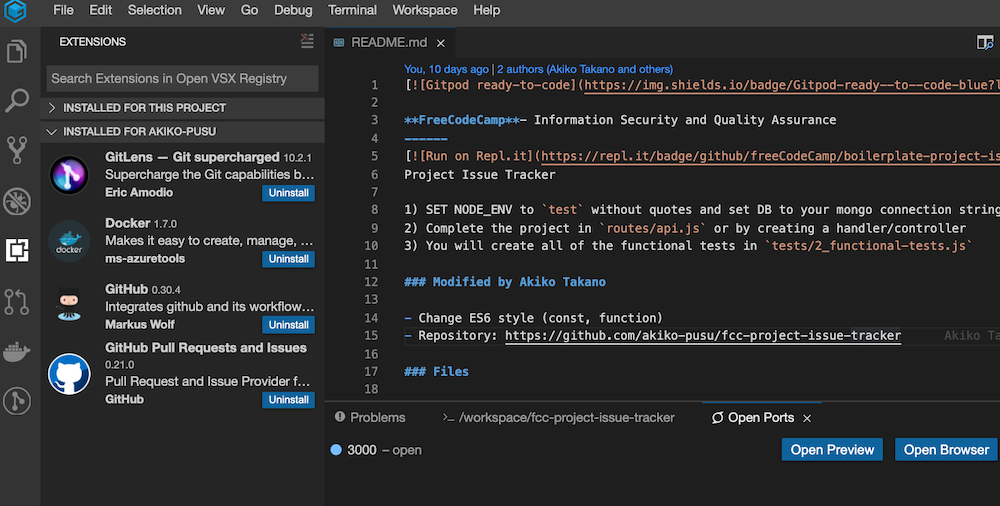Select the Extensions view icon

coord(17,250)
